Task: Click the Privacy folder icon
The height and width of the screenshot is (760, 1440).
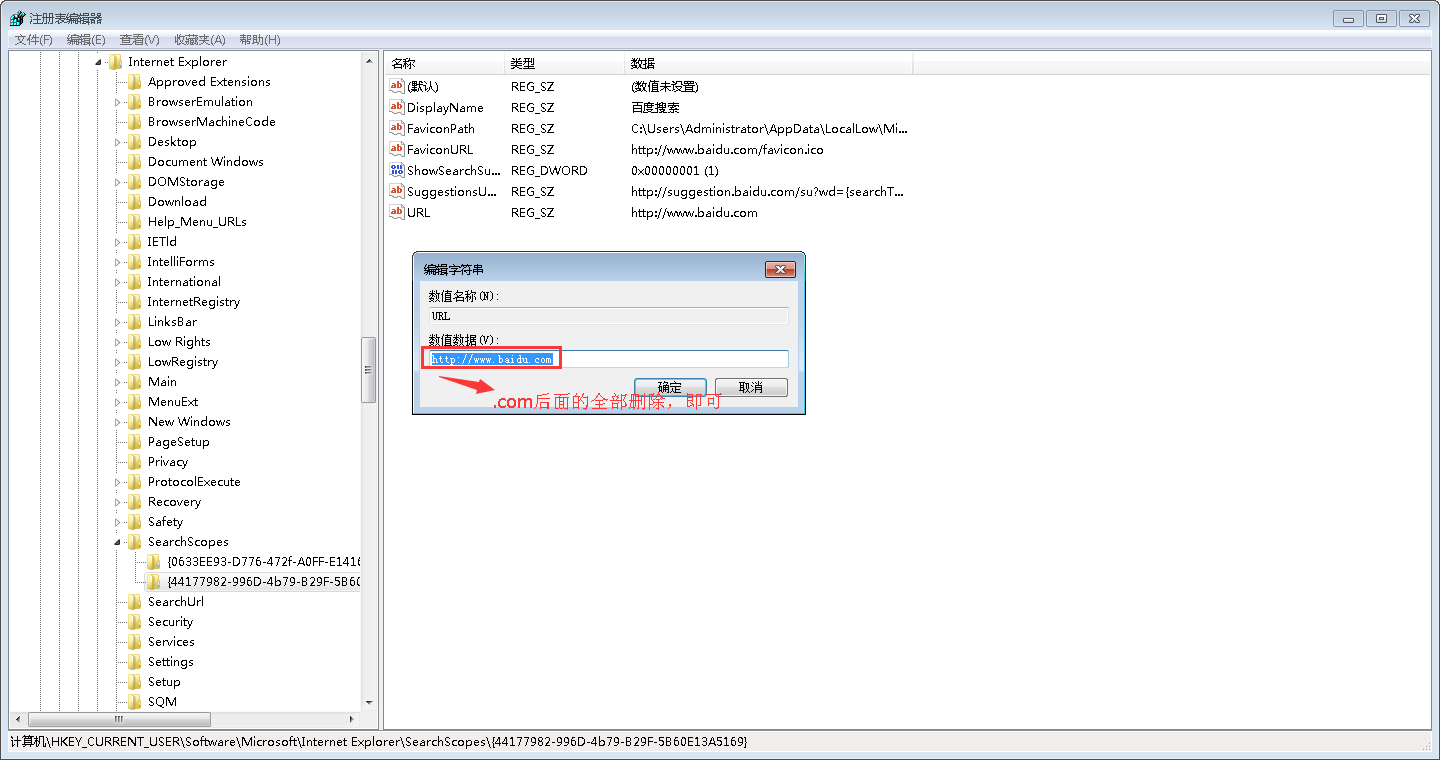Action: coord(135,462)
